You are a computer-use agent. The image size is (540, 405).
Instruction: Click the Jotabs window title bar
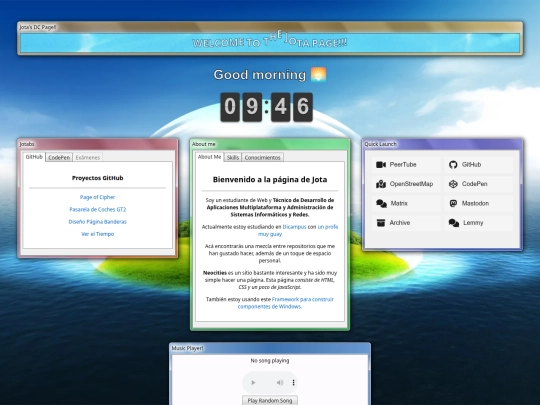(x=97, y=144)
